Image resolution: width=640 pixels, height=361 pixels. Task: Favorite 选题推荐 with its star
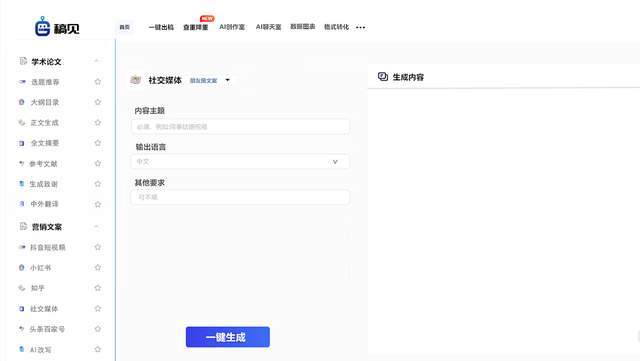click(98, 82)
